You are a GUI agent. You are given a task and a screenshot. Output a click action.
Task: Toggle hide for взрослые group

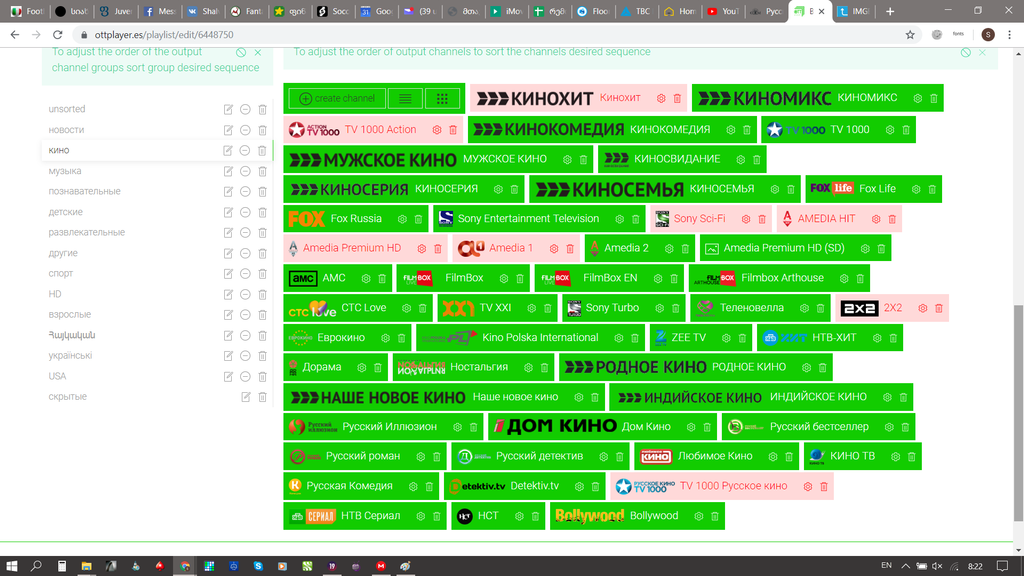(245, 315)
